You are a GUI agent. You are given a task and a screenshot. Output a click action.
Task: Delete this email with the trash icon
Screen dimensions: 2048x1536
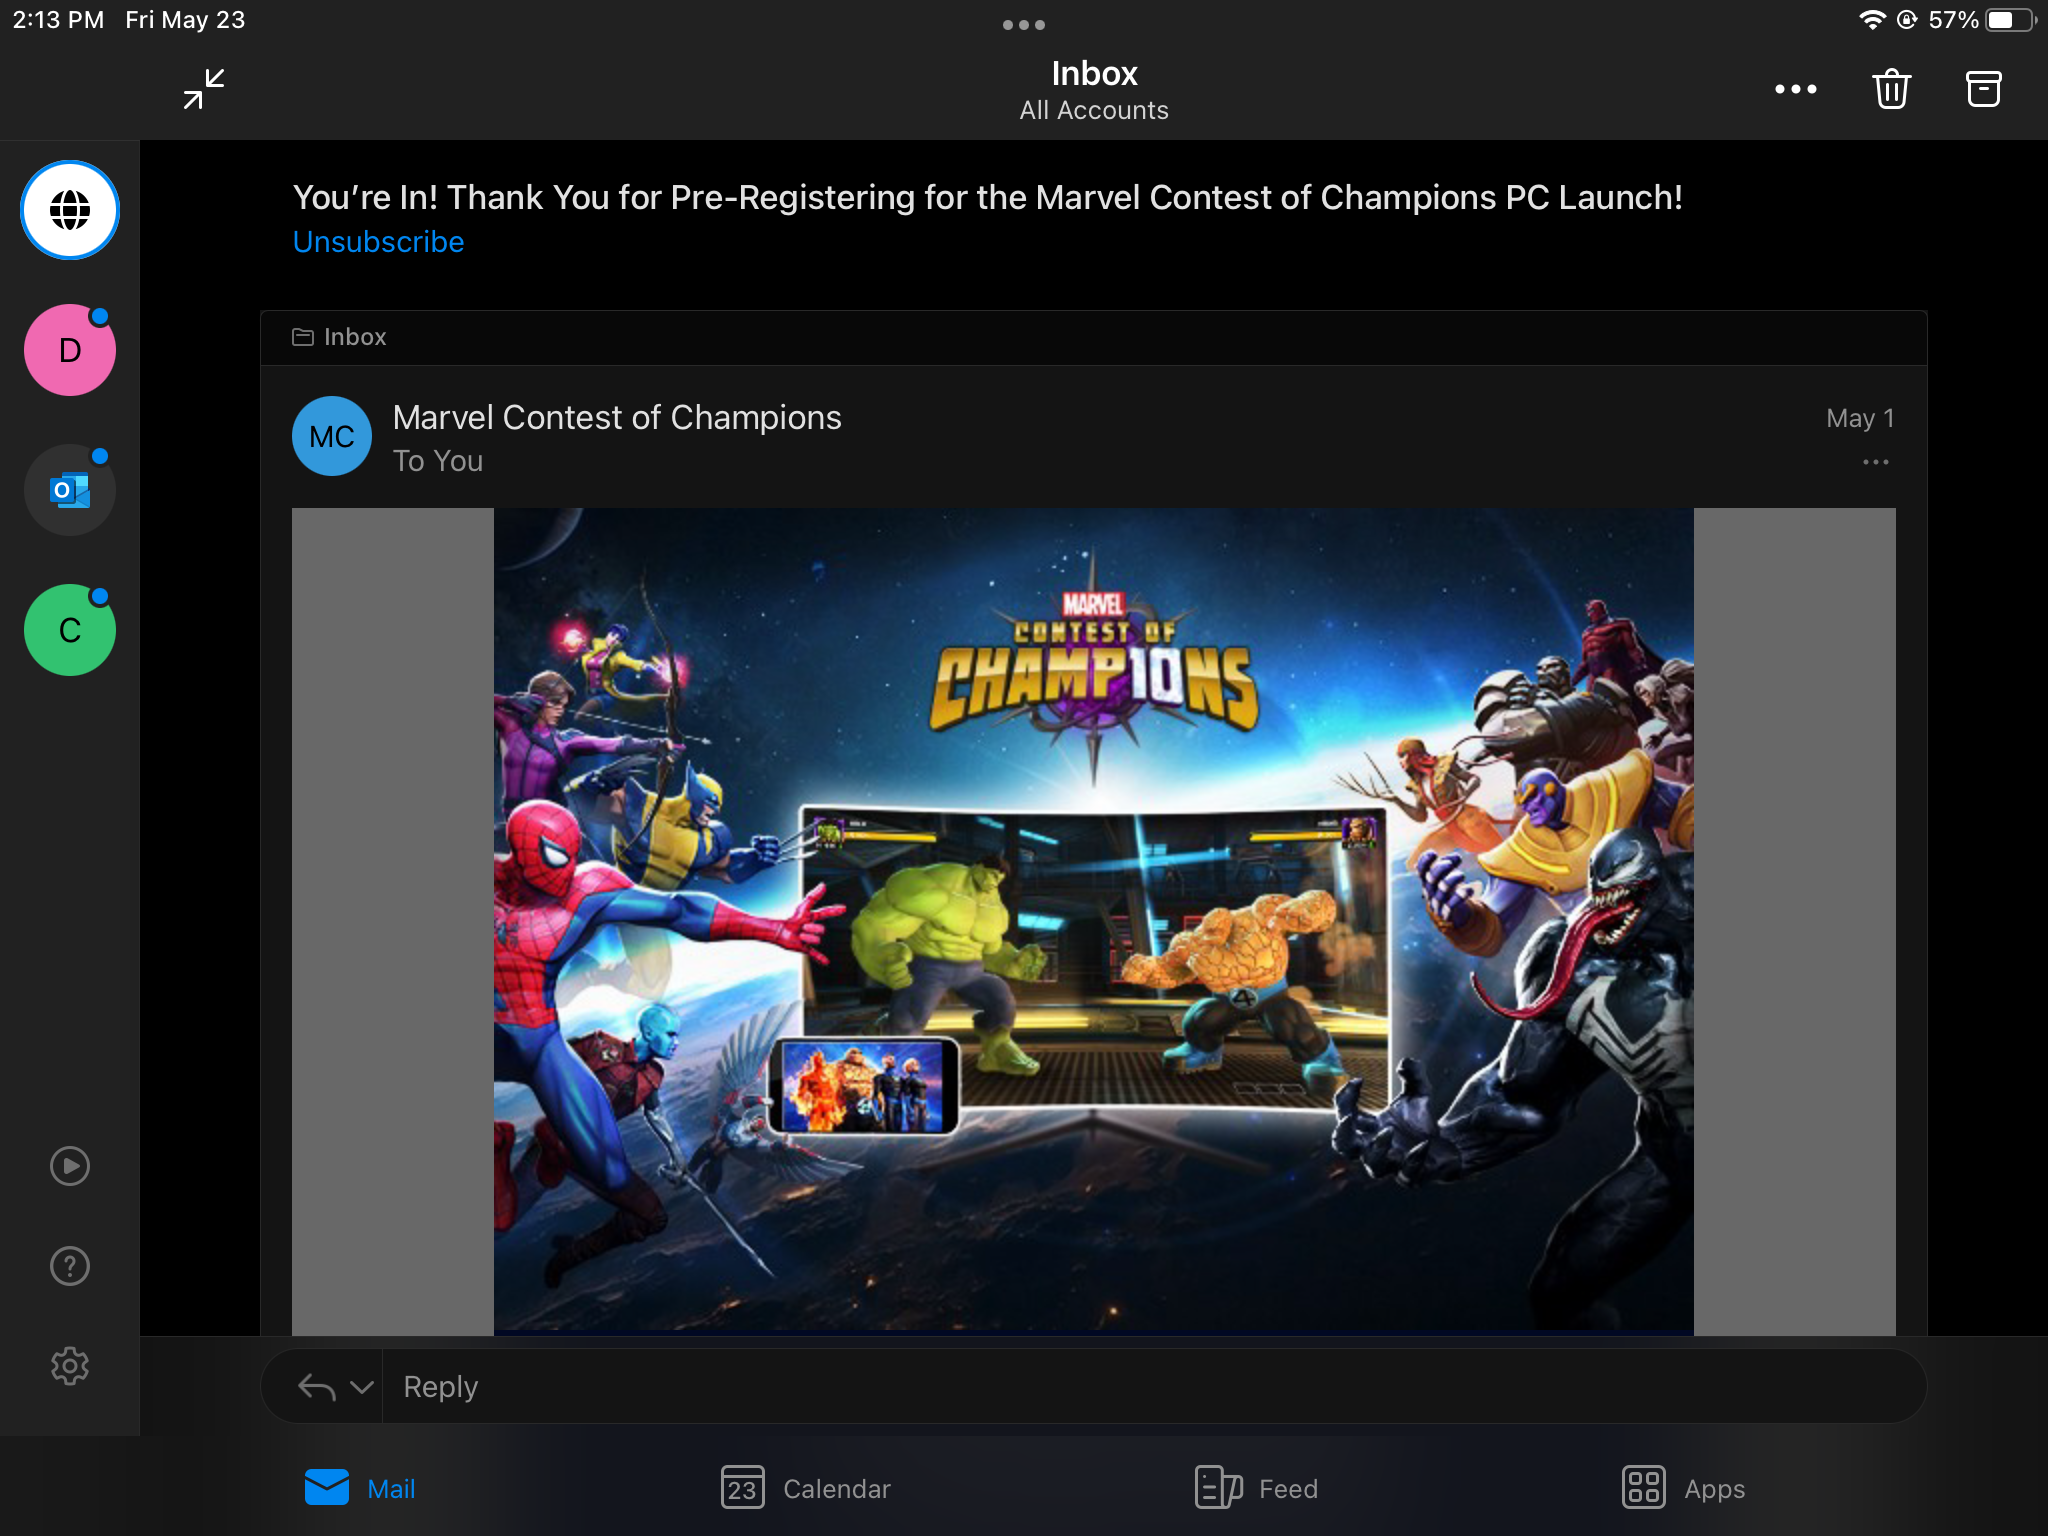tap(1891, 89)
